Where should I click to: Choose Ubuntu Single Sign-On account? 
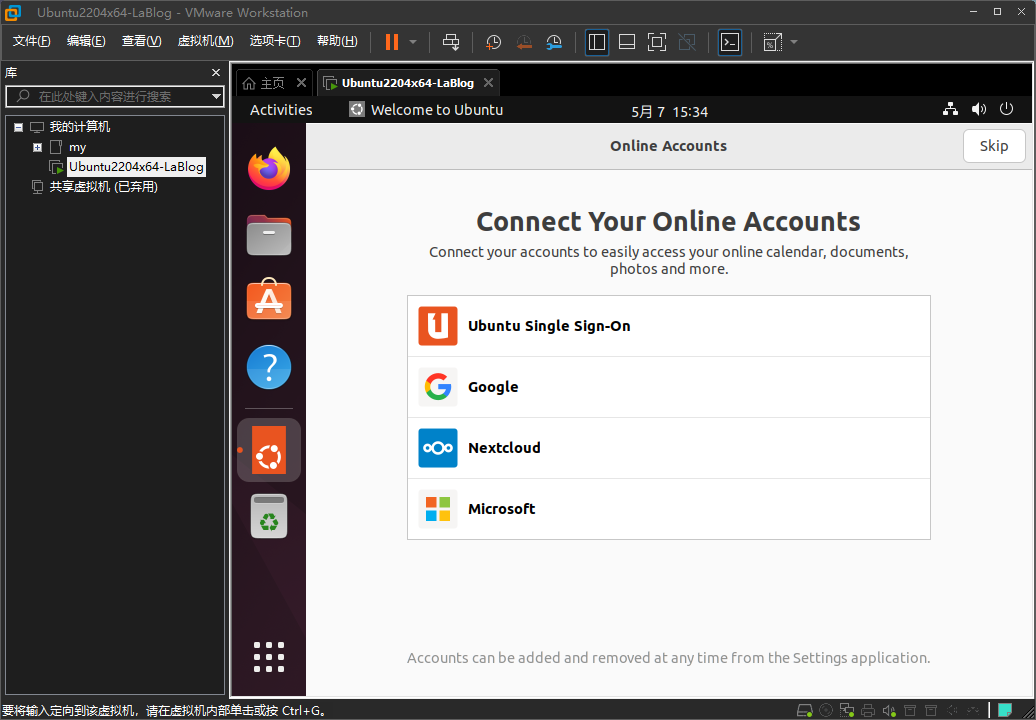[x=669, y=326]
